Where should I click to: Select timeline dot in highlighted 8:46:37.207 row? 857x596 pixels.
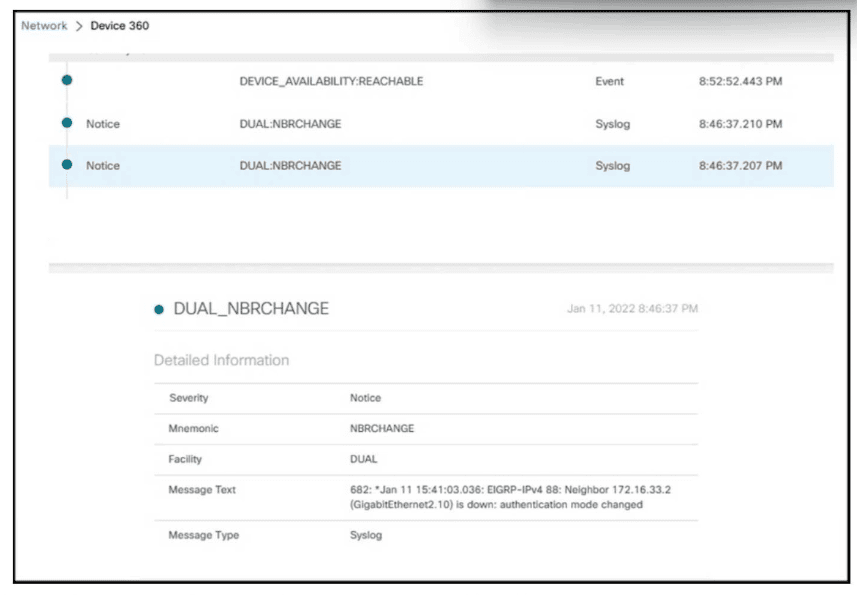click(67, 165)
